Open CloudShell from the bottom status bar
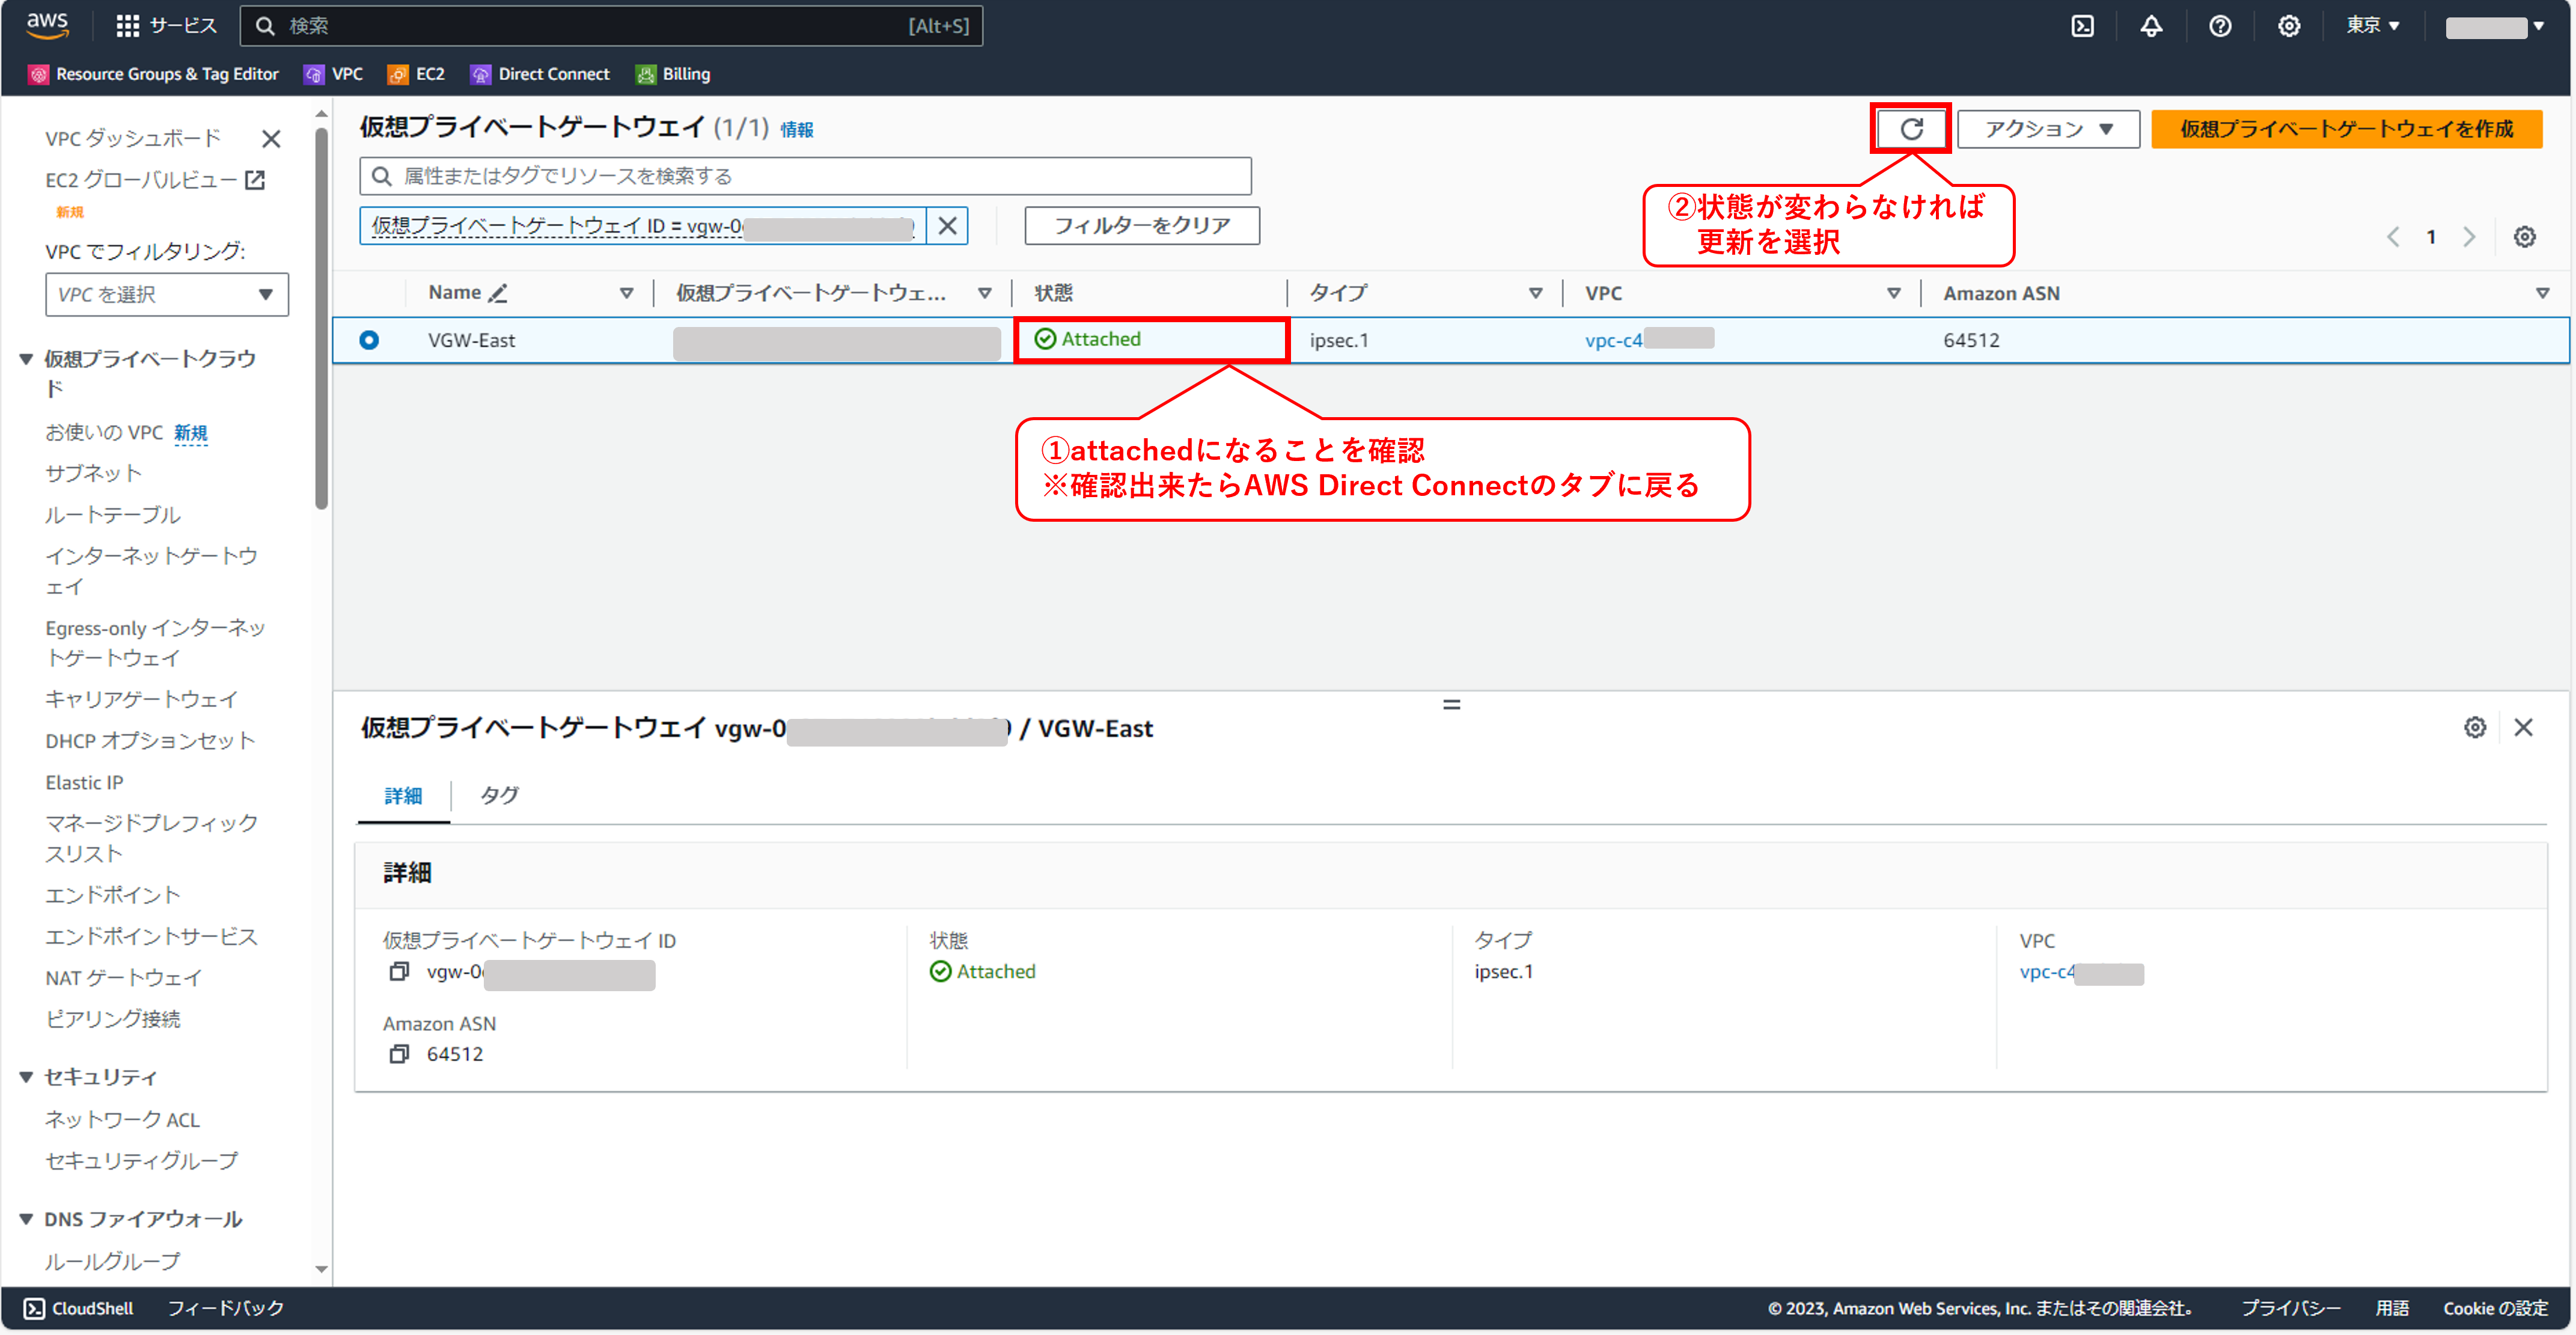The image size is (2576, 1335). tap(78, 1308)
